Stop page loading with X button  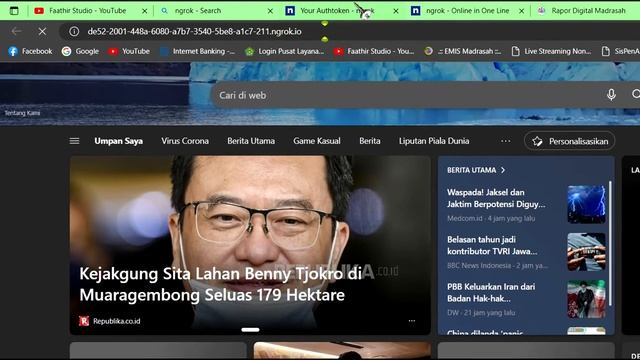[x=42, y=31]
